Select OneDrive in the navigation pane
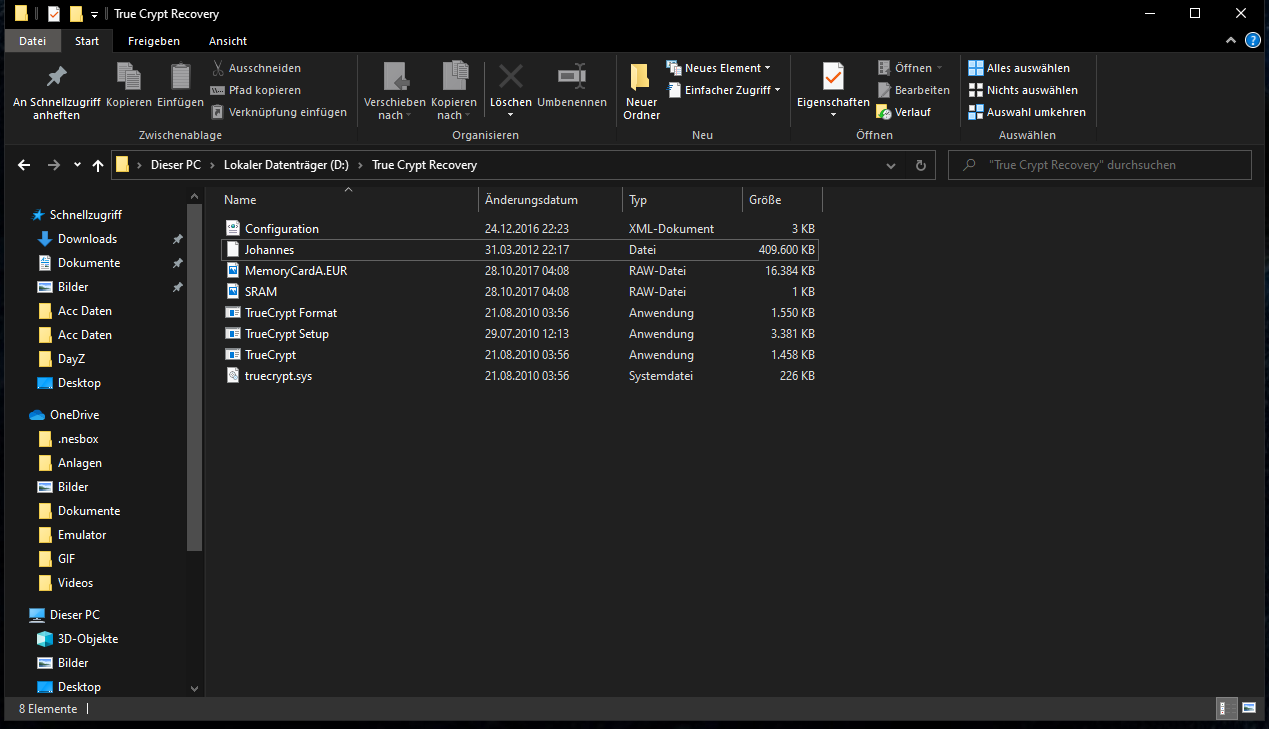This screenshot has height=729, width=1269. point(74,415)
